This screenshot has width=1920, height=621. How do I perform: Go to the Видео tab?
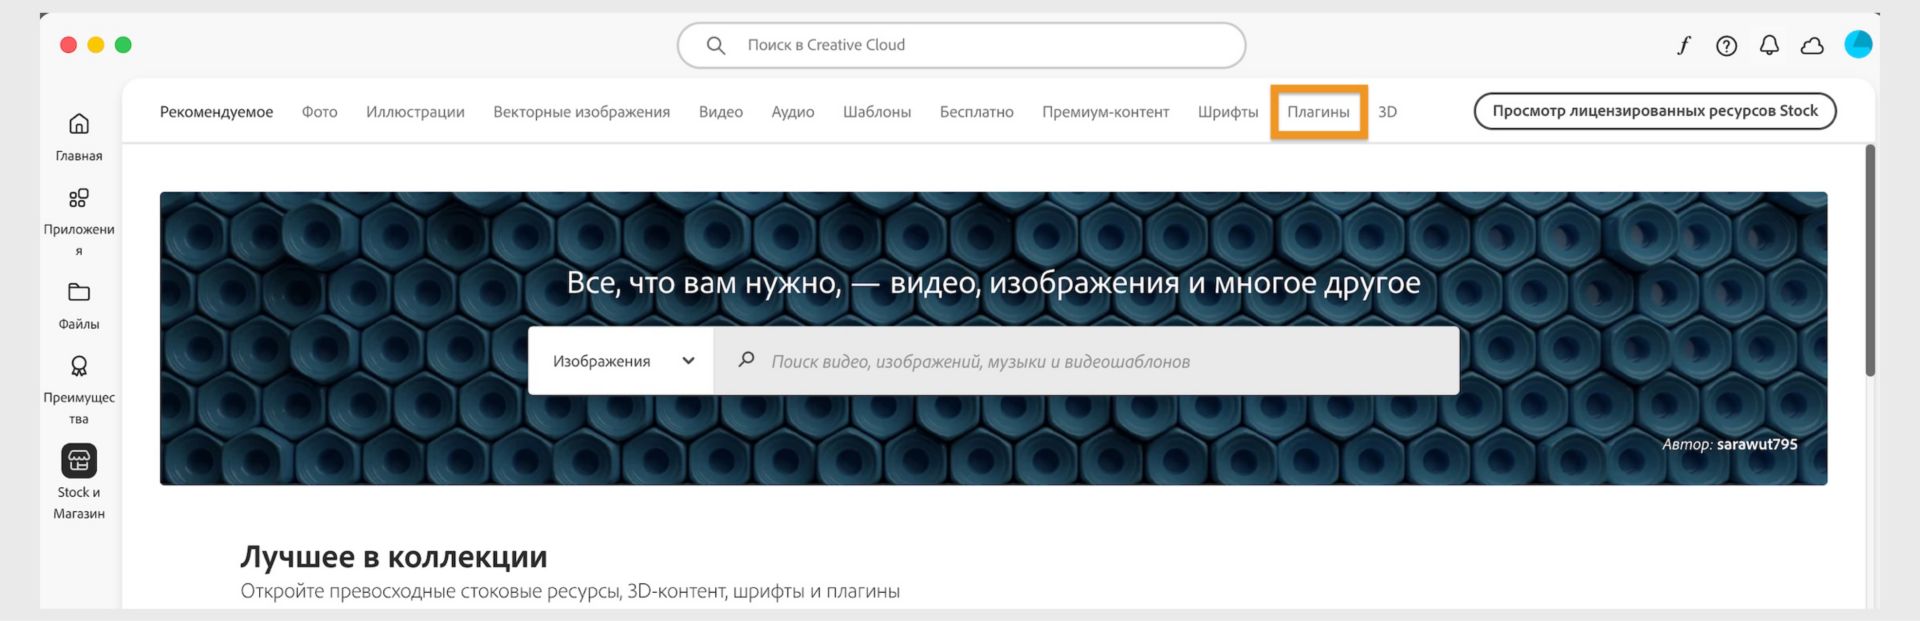pyautogui.click(x=721, y=112)
